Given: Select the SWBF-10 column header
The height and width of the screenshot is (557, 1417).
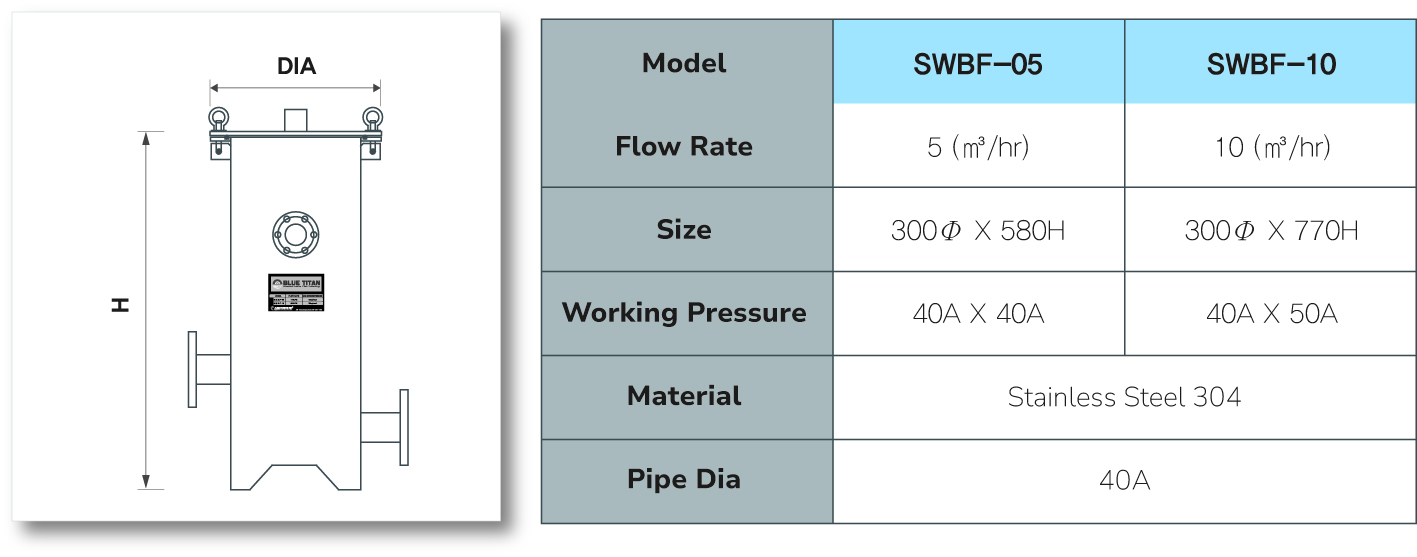Looking at the screenshot, I should tap(1271, 61).
